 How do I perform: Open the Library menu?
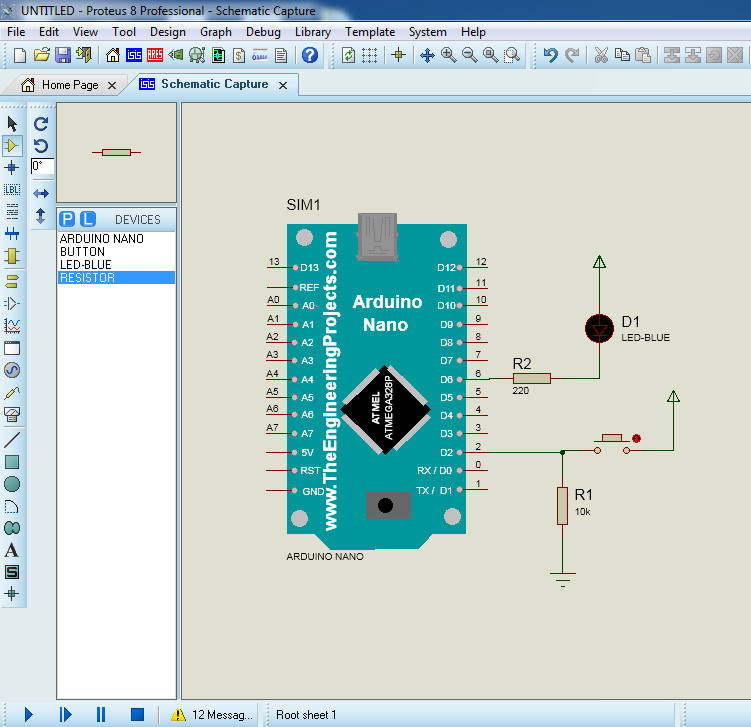313,32
